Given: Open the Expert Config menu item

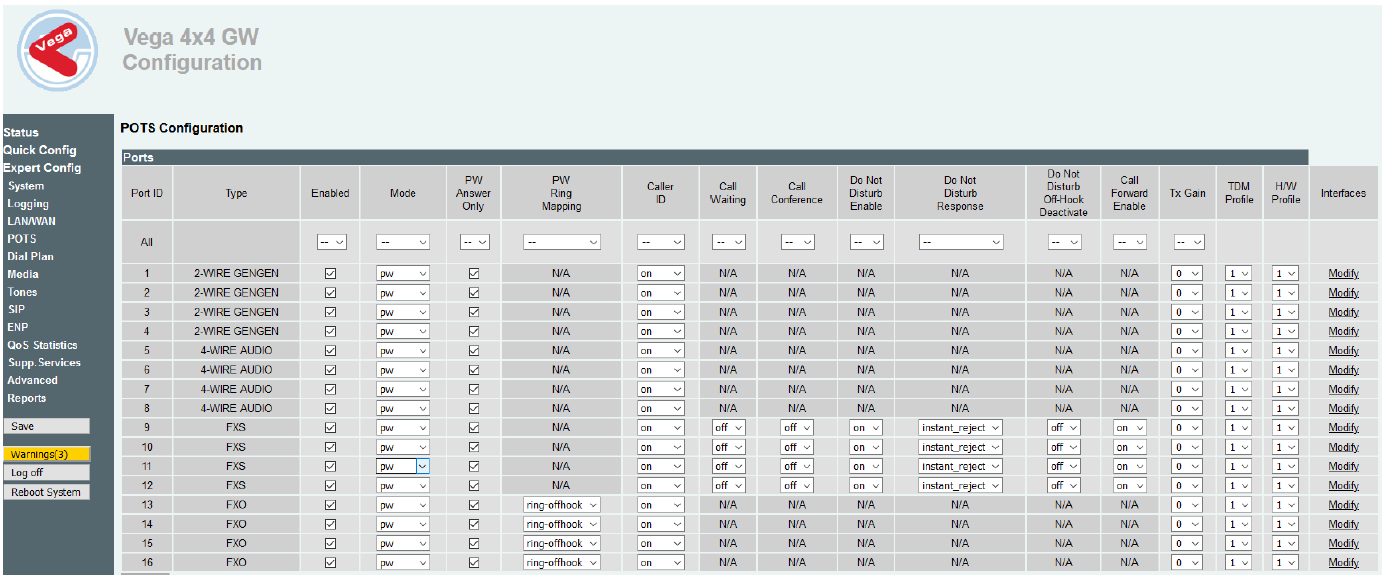Looking at the screenshot, I should [x=42, y=168].
